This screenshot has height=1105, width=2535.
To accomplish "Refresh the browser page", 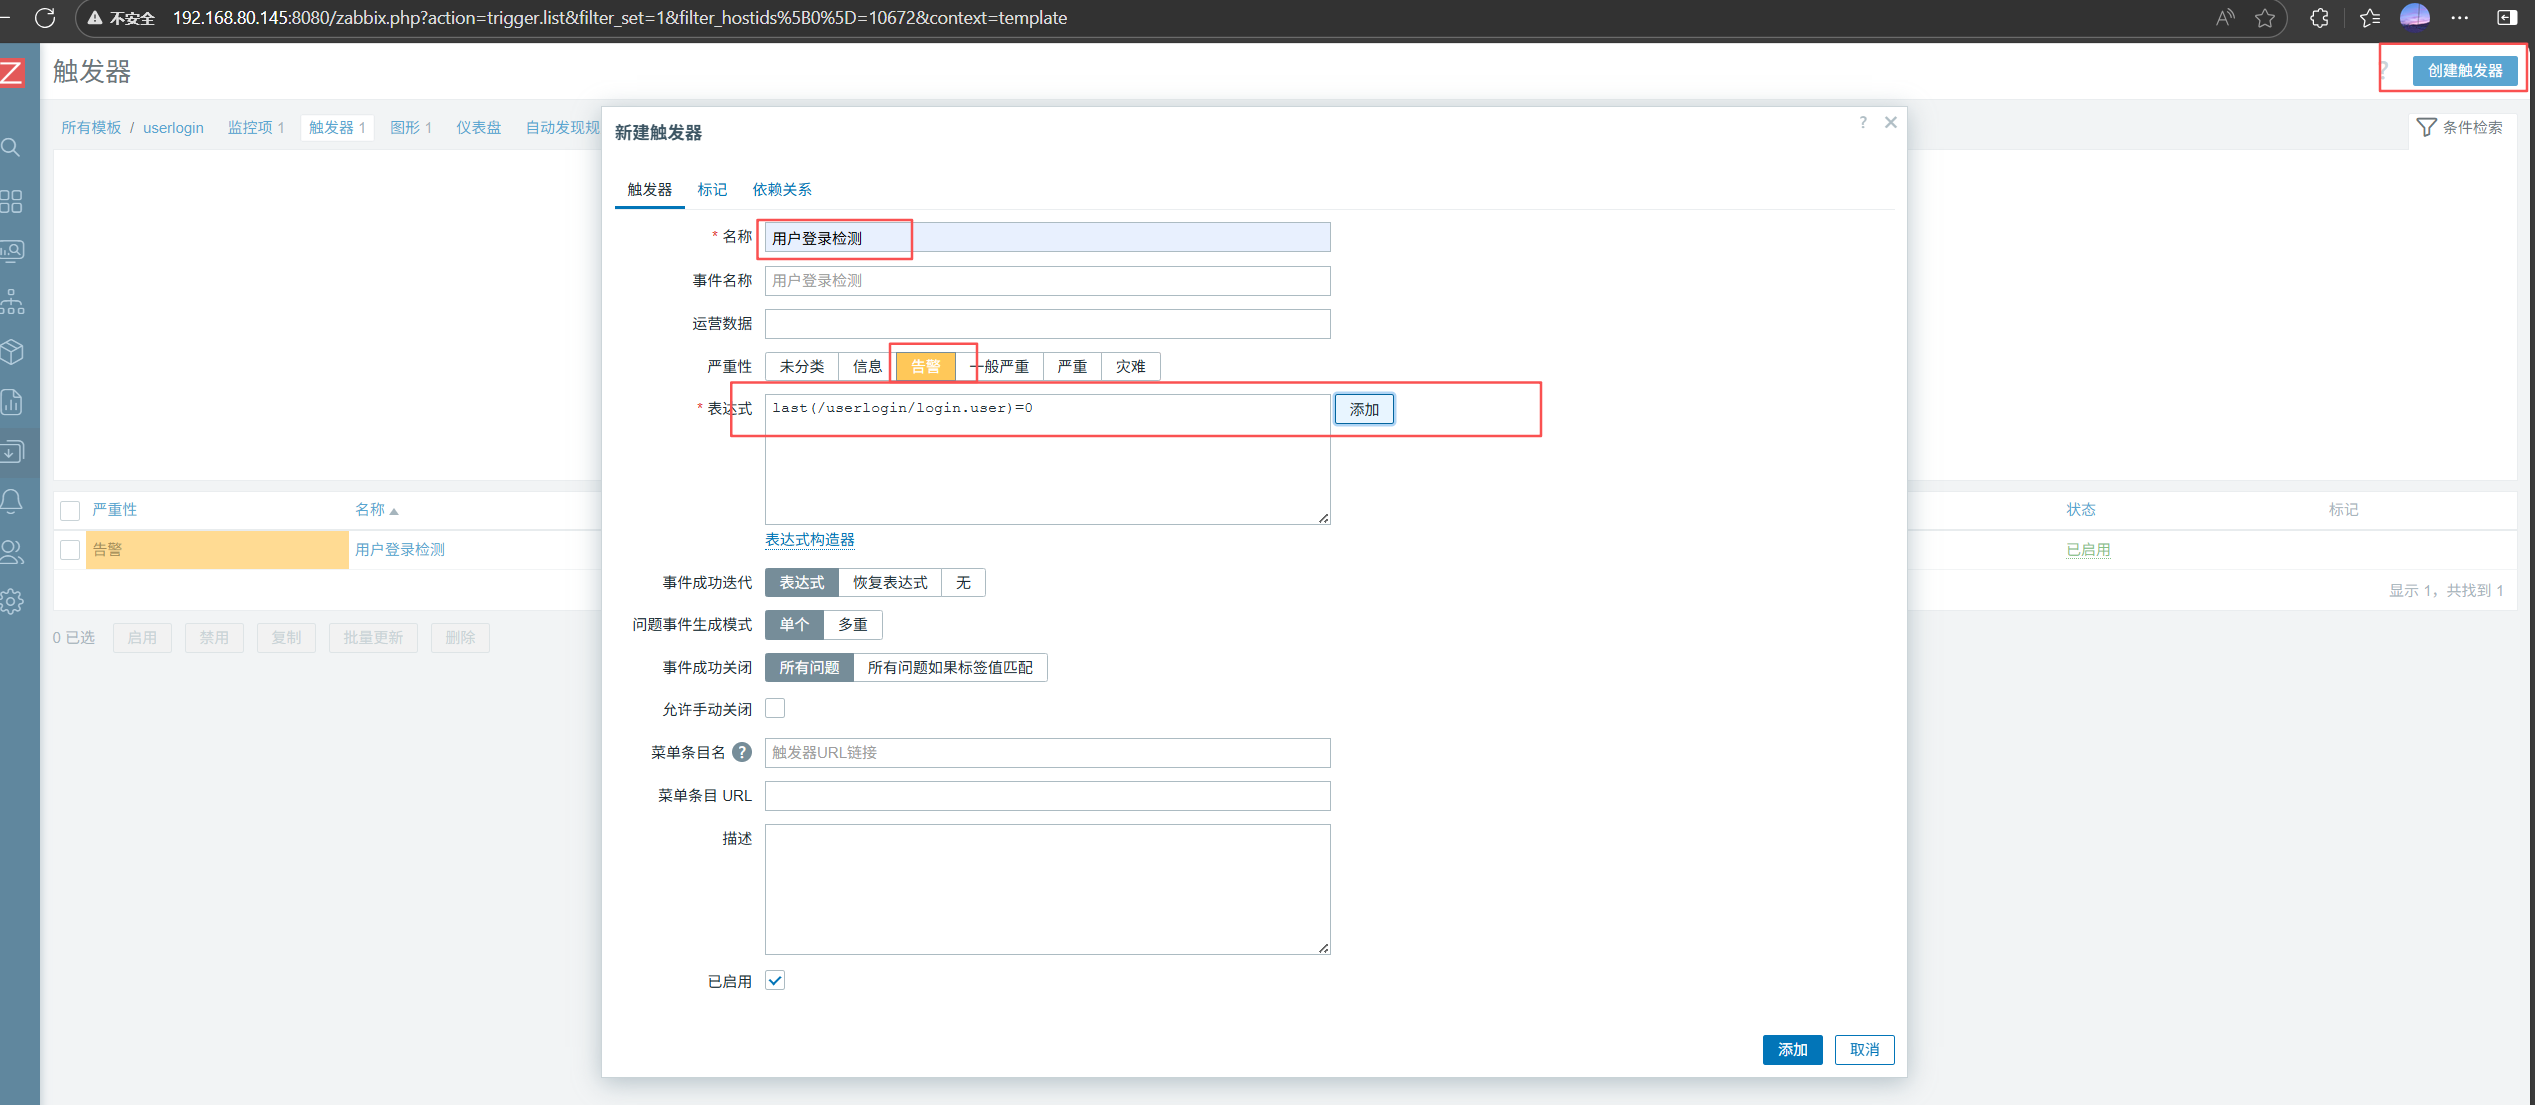I will click(x=45, y=18).
